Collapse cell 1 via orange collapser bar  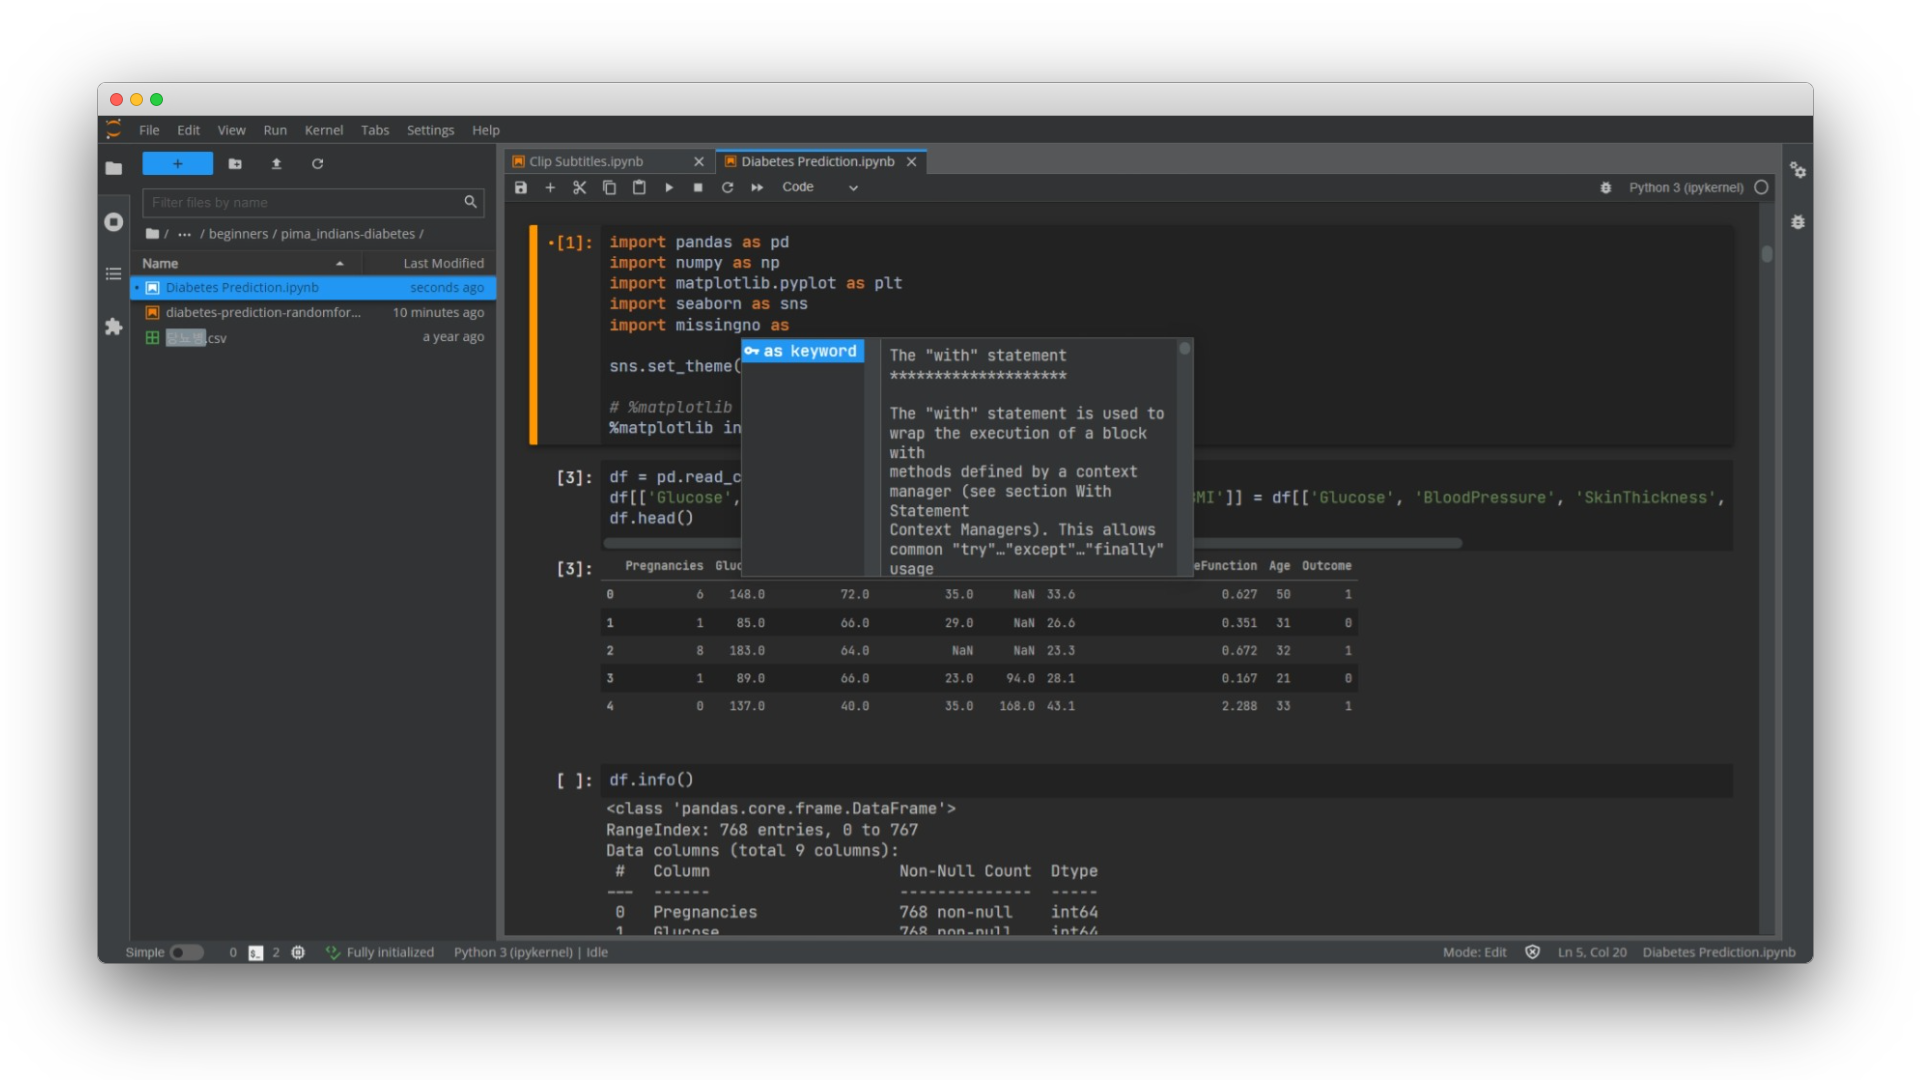534,335
